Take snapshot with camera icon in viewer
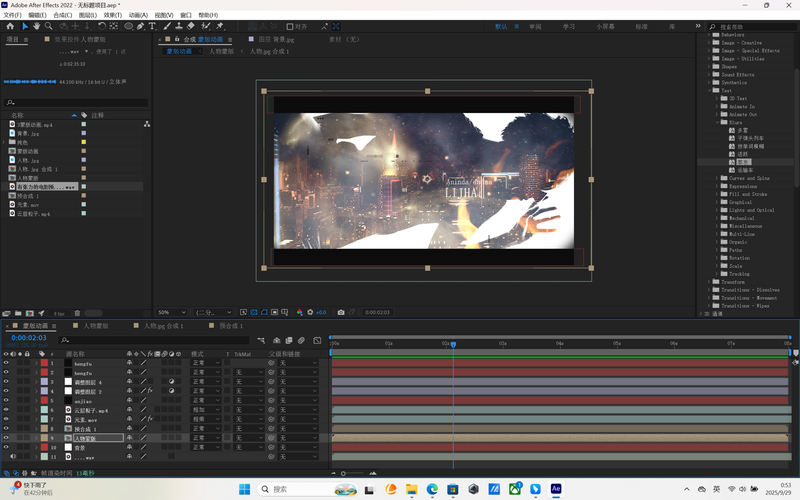This screenshot has height=500, width=800. [341, 312]
